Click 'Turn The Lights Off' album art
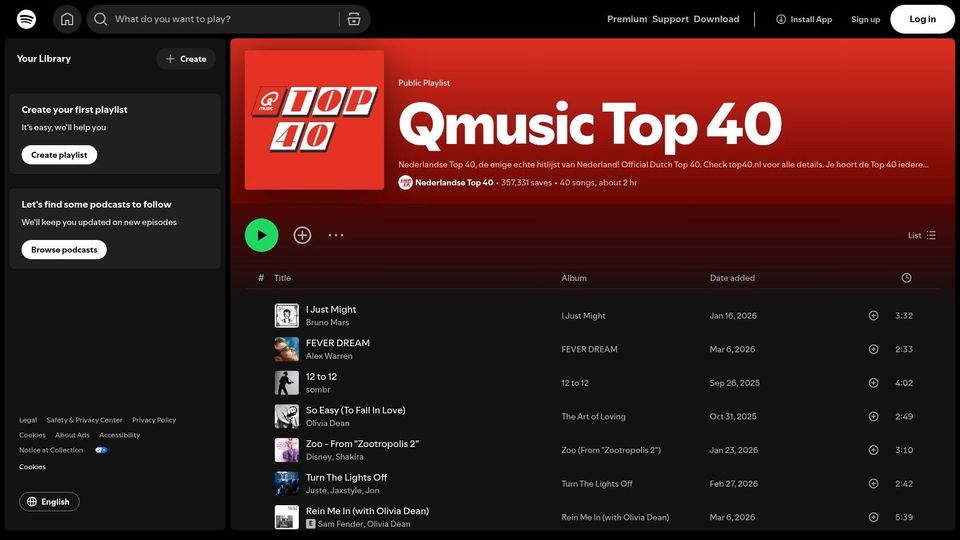This screenshot has height=540, width=960. click(287, 484)
